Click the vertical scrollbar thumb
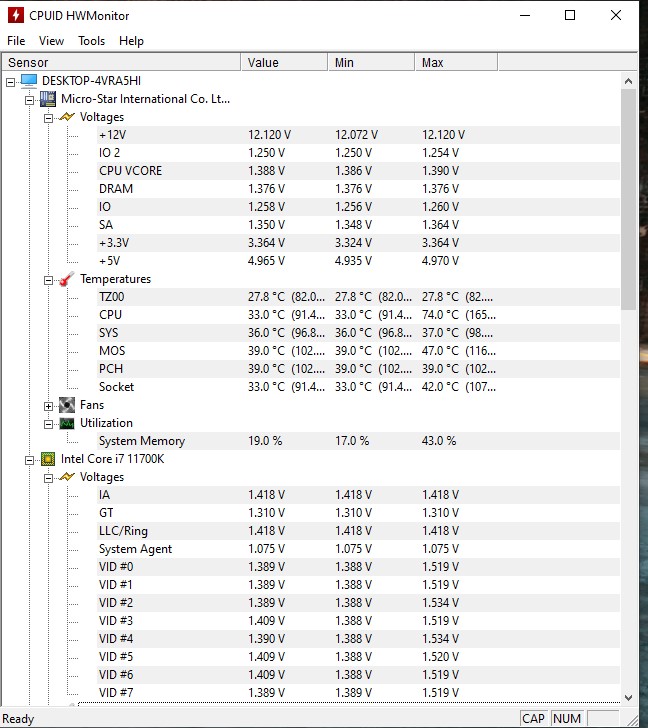The height and width of the screenshot is (728, 648). [x=629, y=199]
